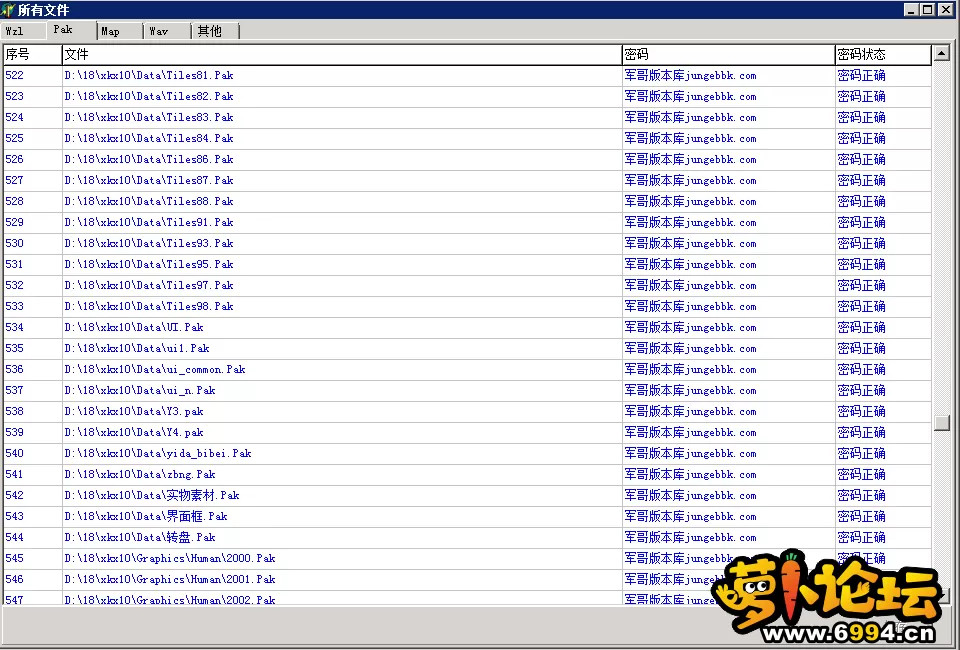Image resolution: width=960 pixels, height=650 pixels.
Task: Click the scrollbar up arrow
Action: 942,54
